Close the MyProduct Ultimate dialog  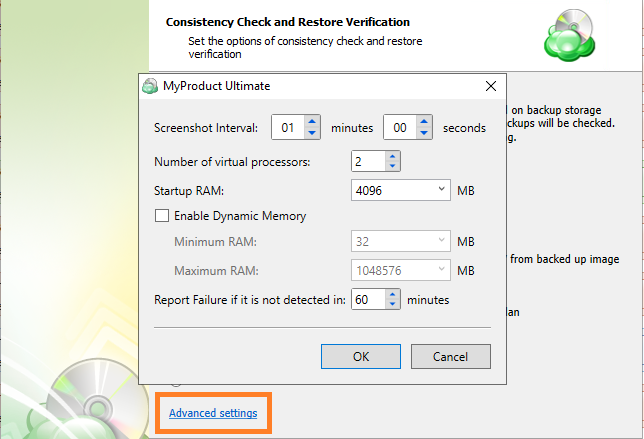[490, 86]
